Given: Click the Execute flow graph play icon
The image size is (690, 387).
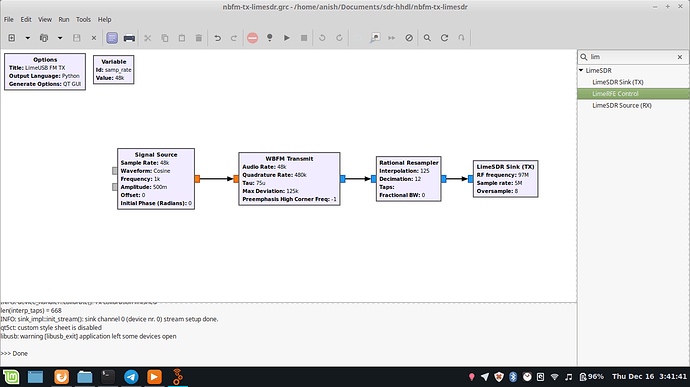Looking at the screenshot, I should pos(286,38).
